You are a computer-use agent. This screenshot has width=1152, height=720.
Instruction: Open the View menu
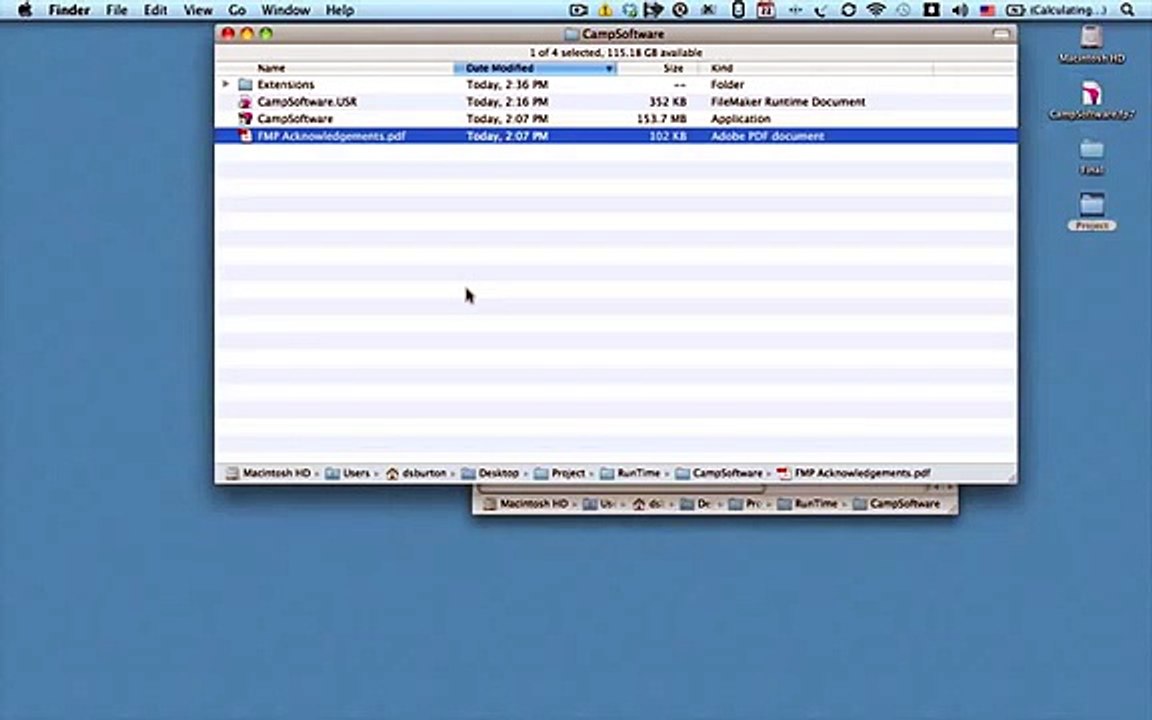[198, 10]
